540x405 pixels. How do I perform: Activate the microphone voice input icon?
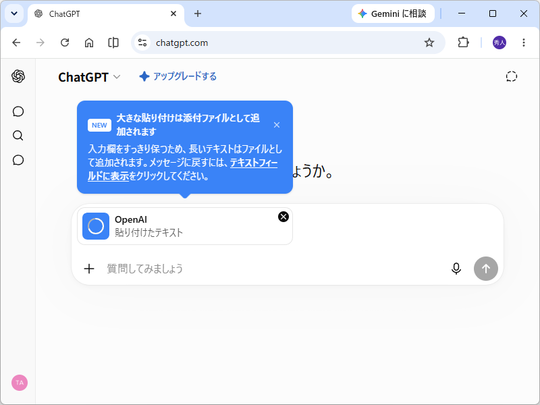[456, 269]
